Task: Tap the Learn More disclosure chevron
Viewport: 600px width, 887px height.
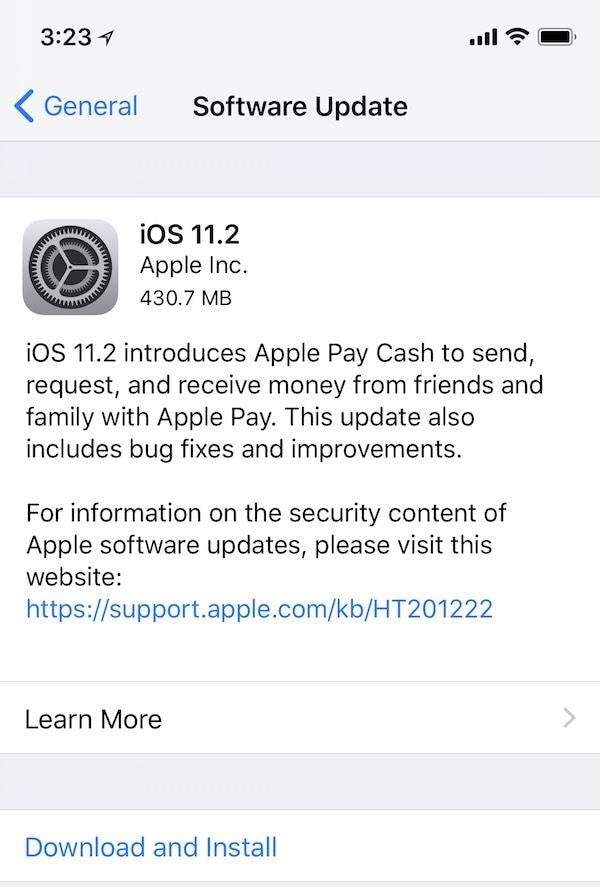Action: (x=569, y=718)
